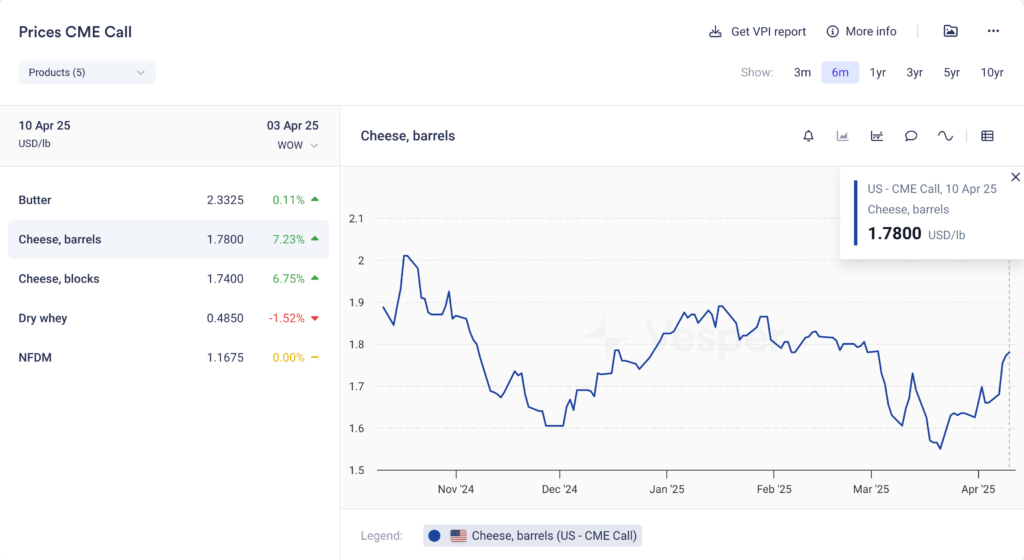Select the Butter product row

tap(168, 200)
